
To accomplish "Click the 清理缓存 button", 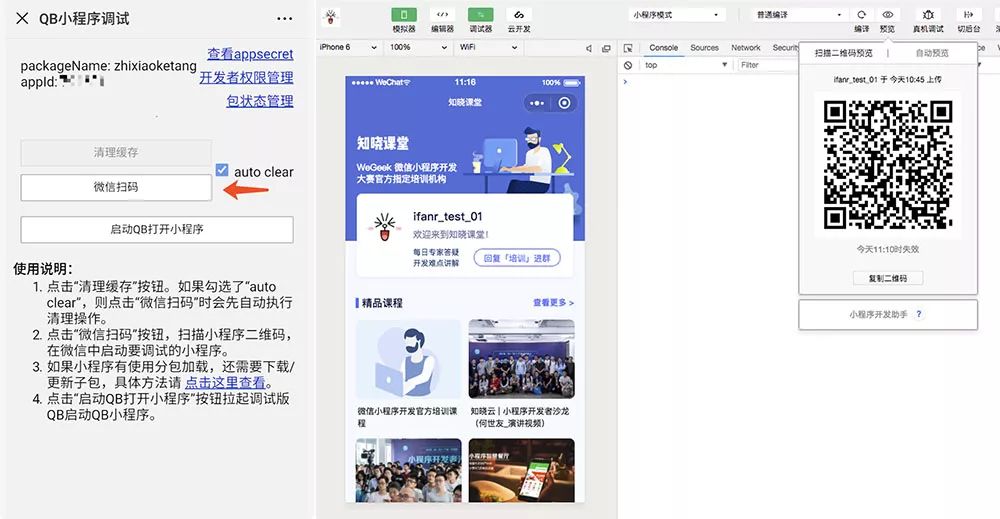I will (x=116, y=152).
